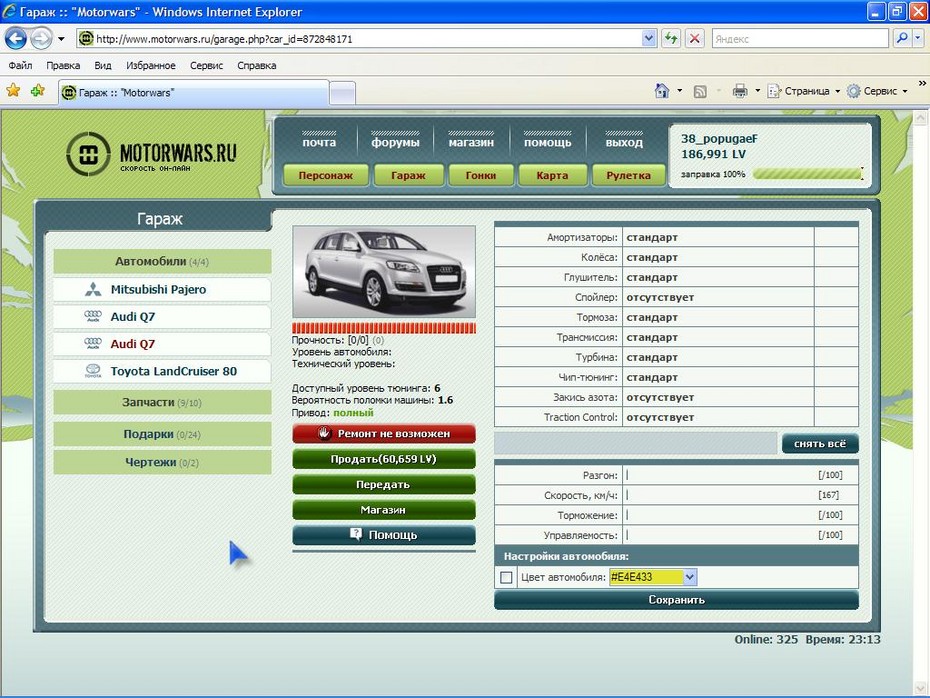
Task: Click the Рулетка button
Action: pos(629,176)
